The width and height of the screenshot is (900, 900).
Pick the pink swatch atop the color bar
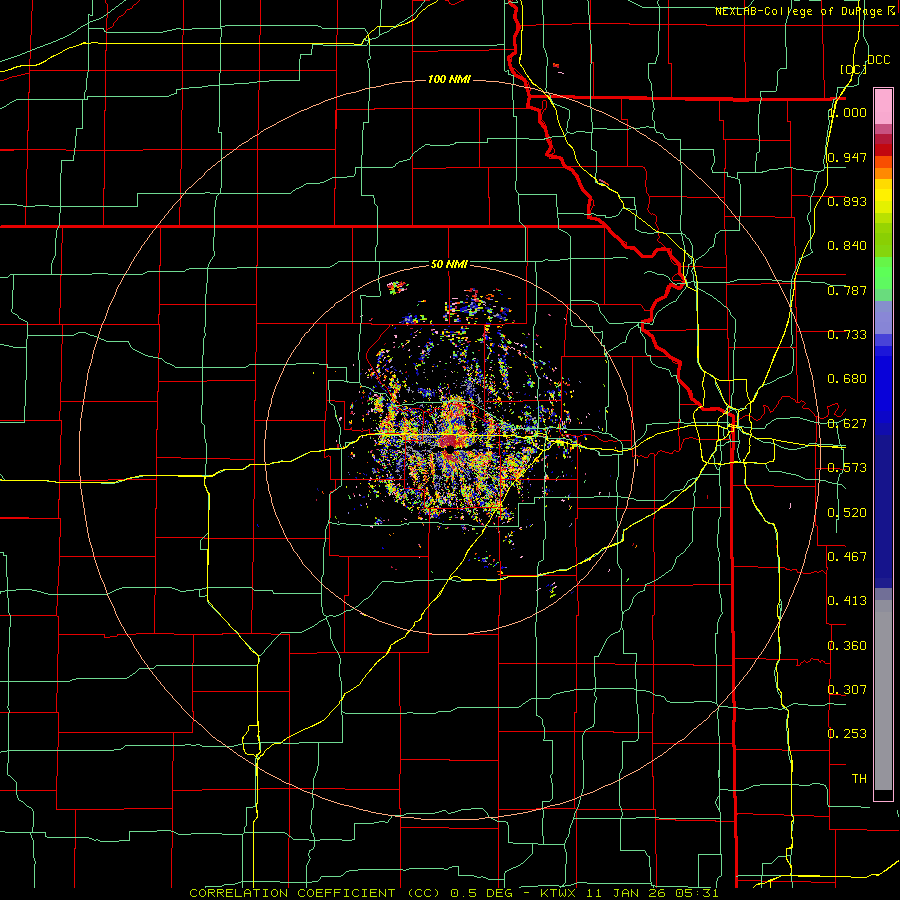tap(883, 106)
